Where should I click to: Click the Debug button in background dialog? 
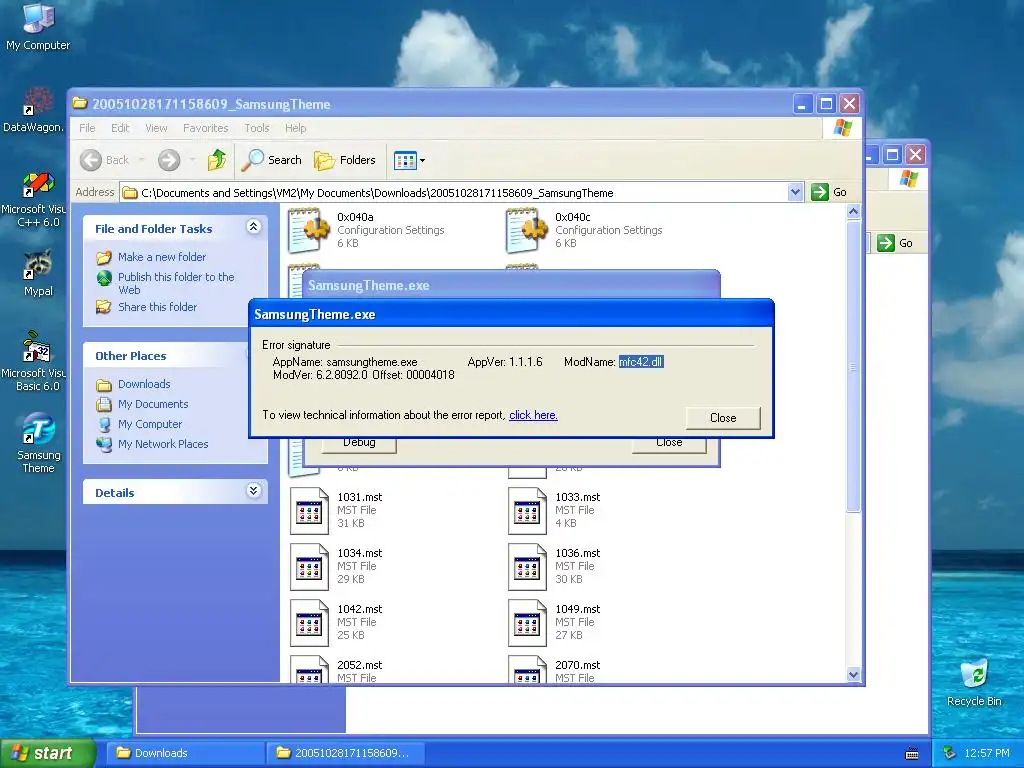click(x=359, y=443)
